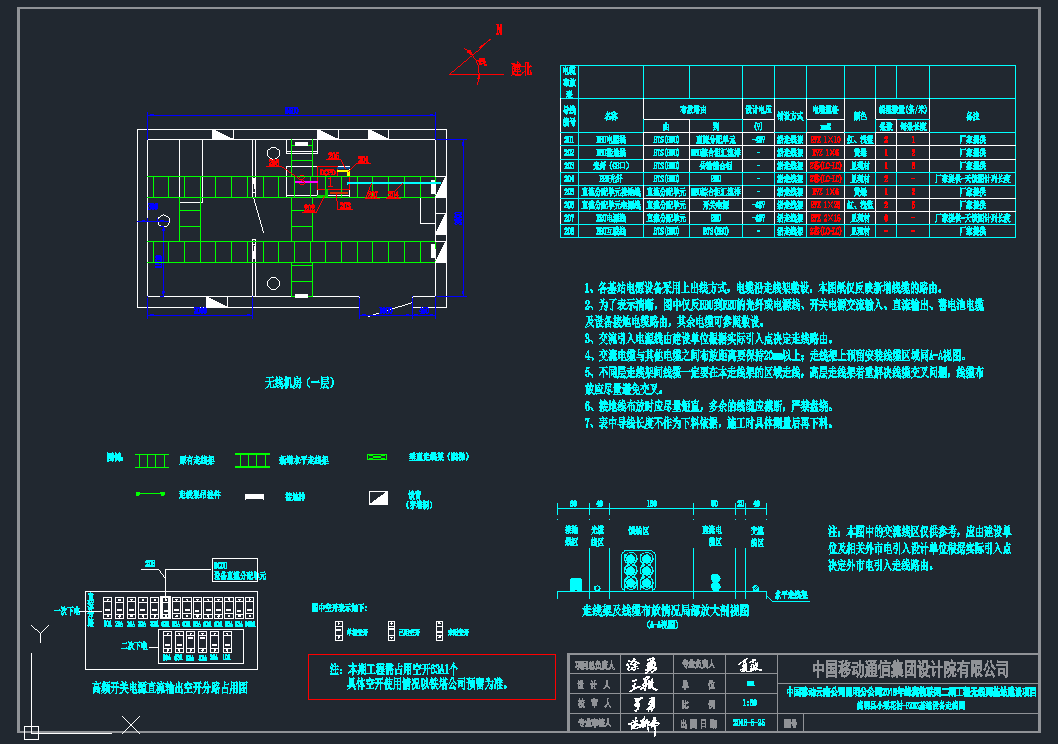The width and height of the screenshot is (1058, 744).
Task: Select the red-bordered note box
Action: tap(431, 676)
